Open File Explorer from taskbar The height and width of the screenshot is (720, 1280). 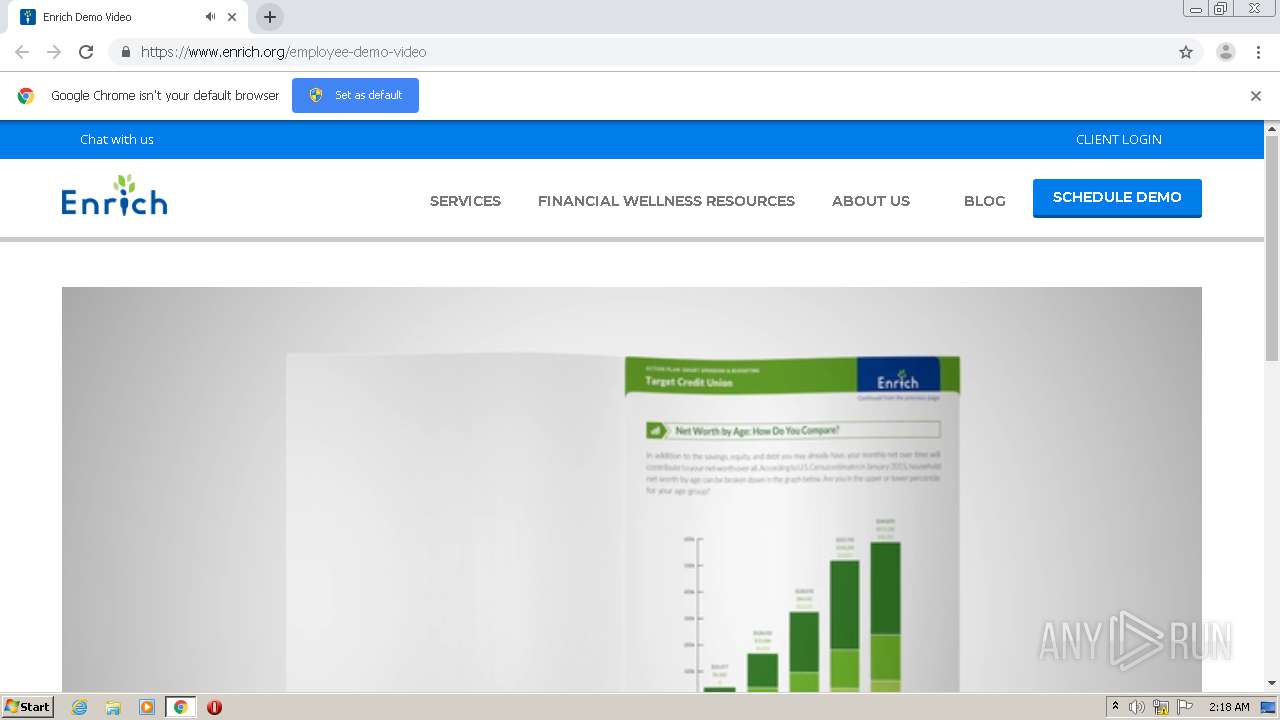(113, 707)
